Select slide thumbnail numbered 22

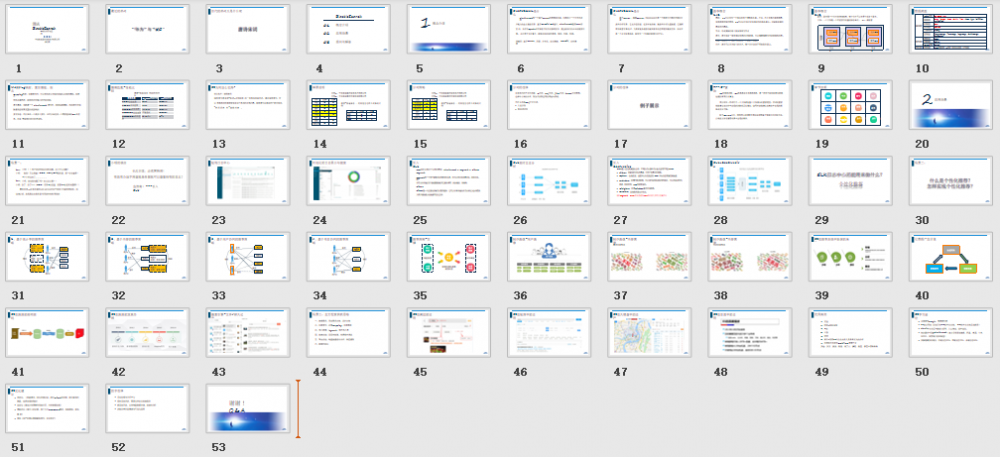[147, 181]
